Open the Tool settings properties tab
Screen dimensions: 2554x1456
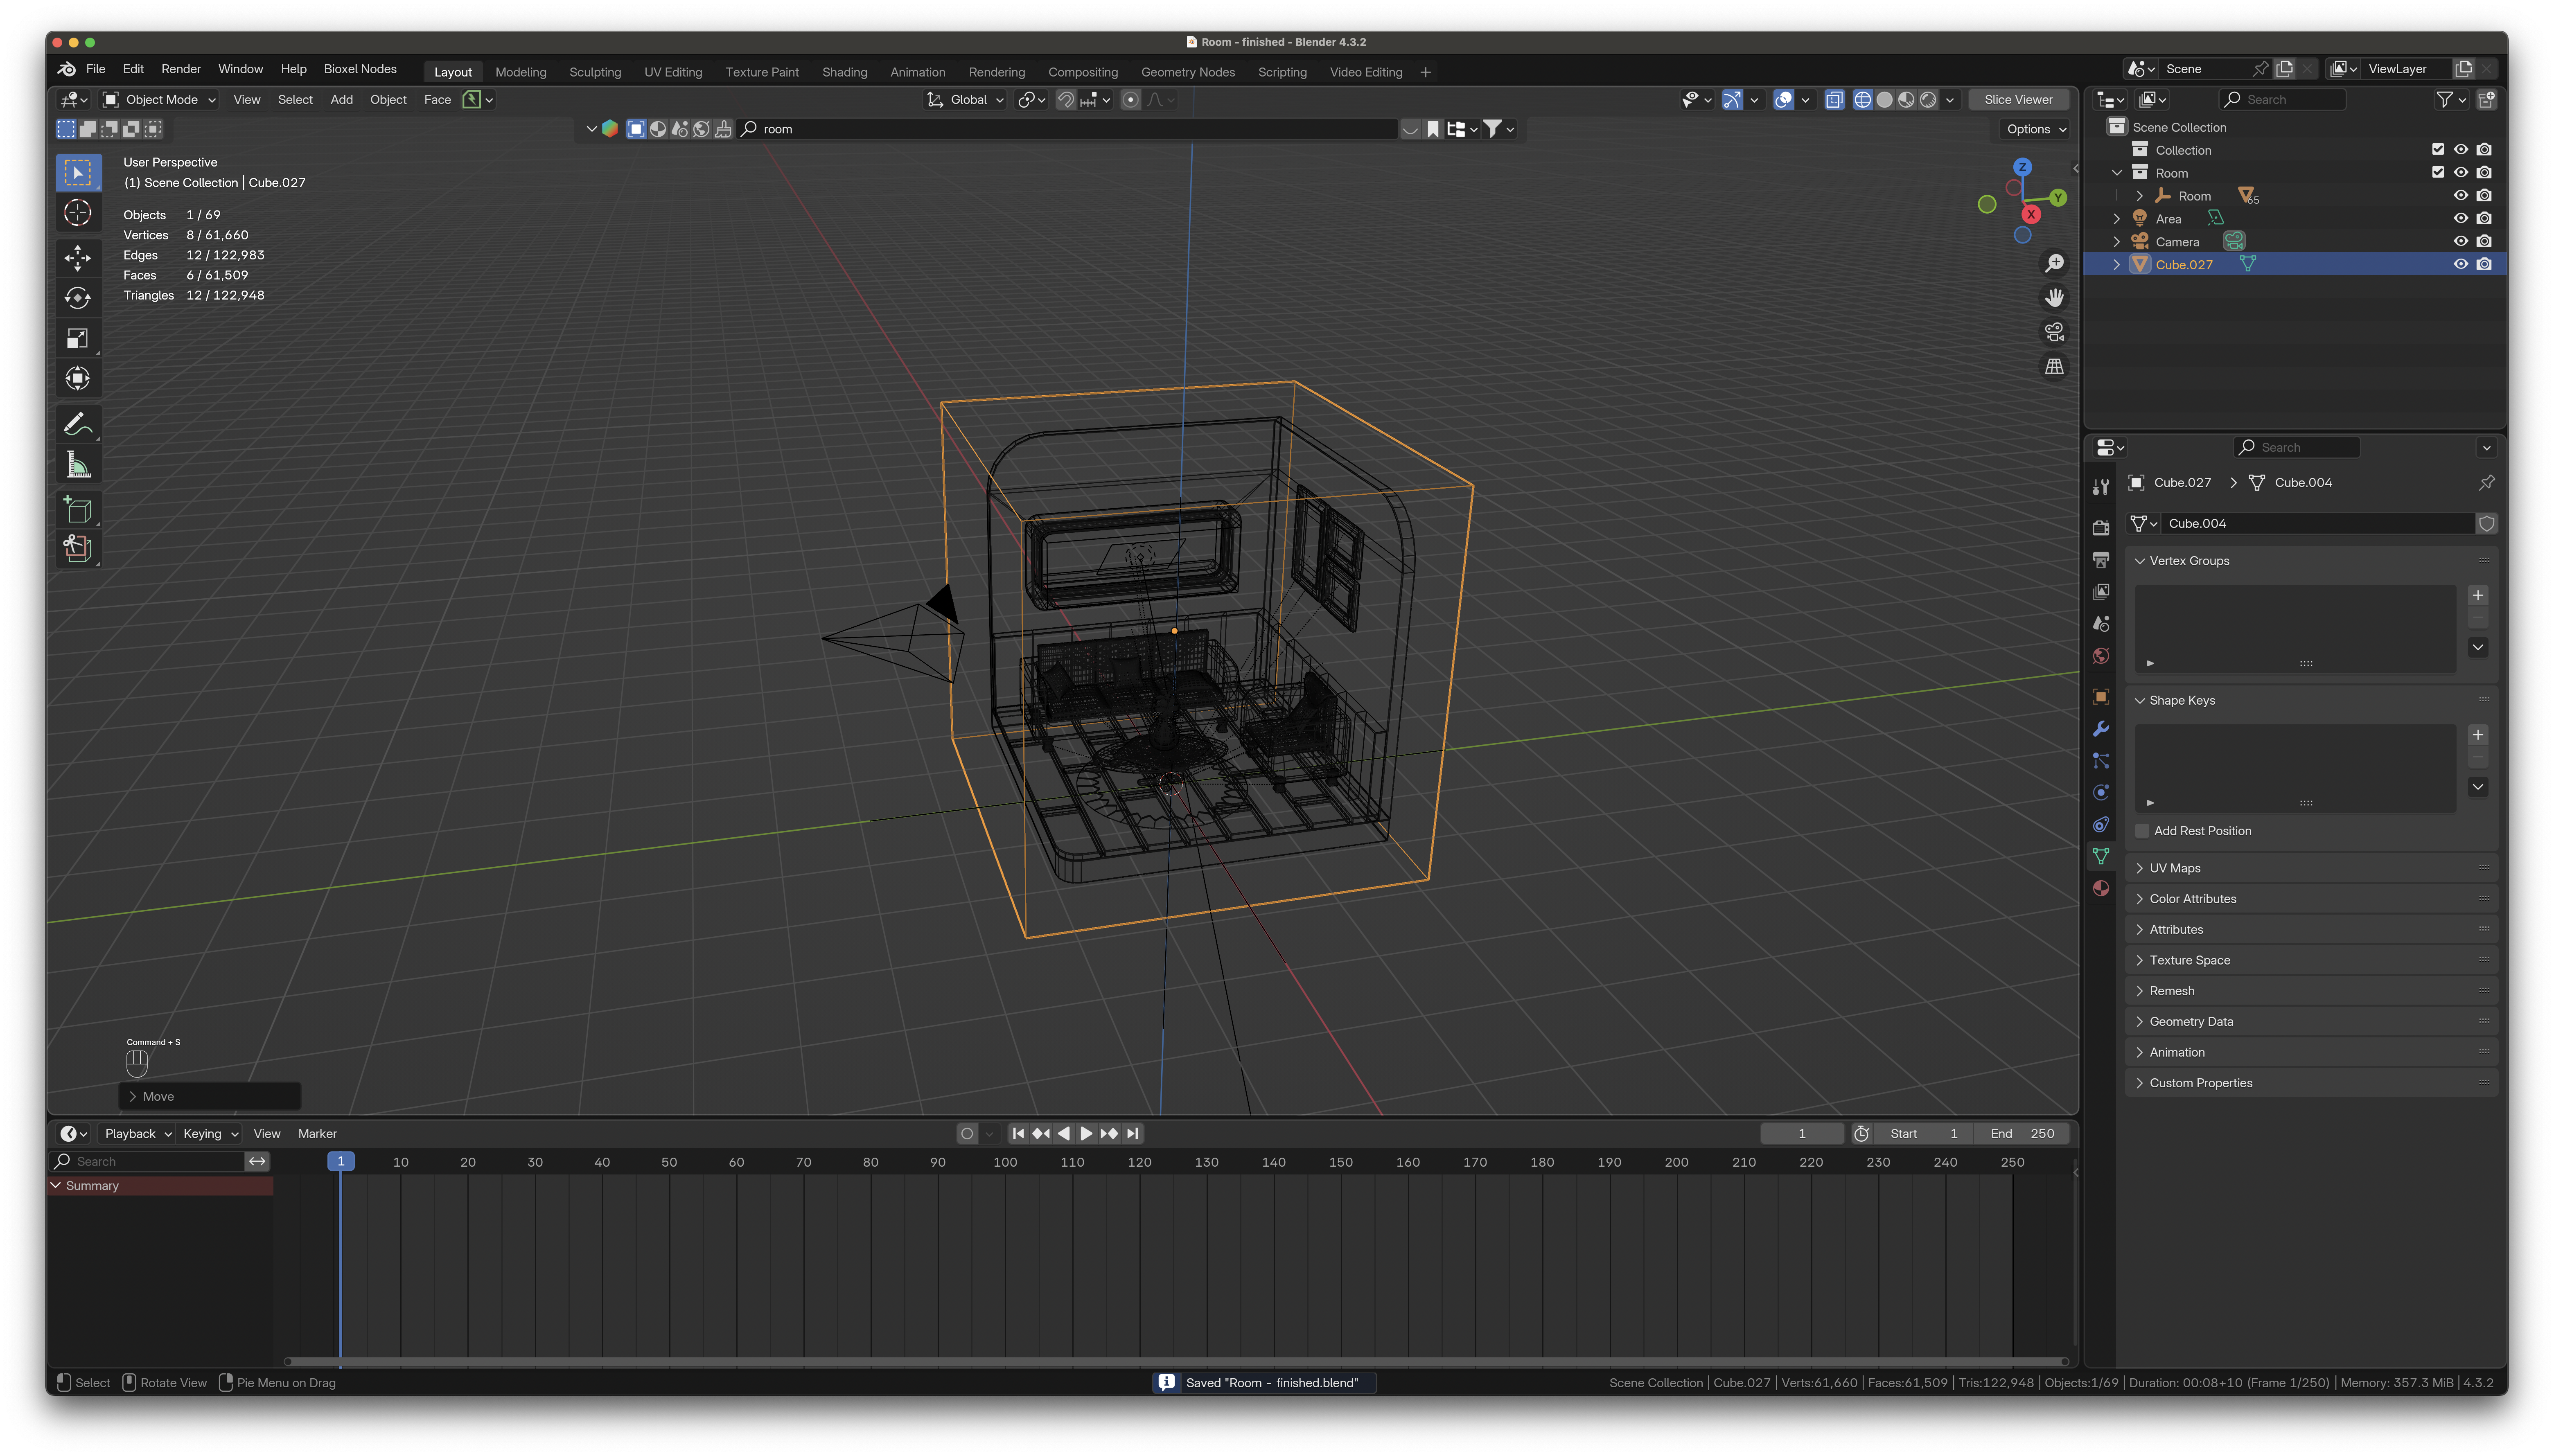point(2101,486)
